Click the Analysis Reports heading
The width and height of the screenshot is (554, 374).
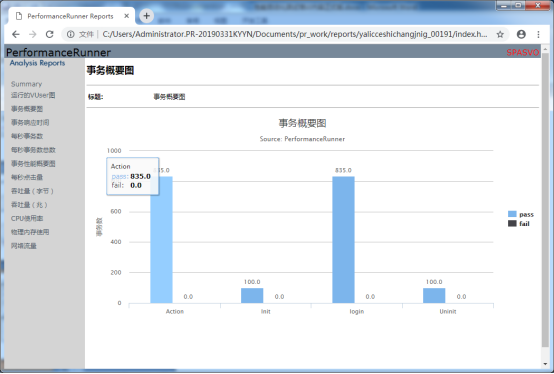37,63
